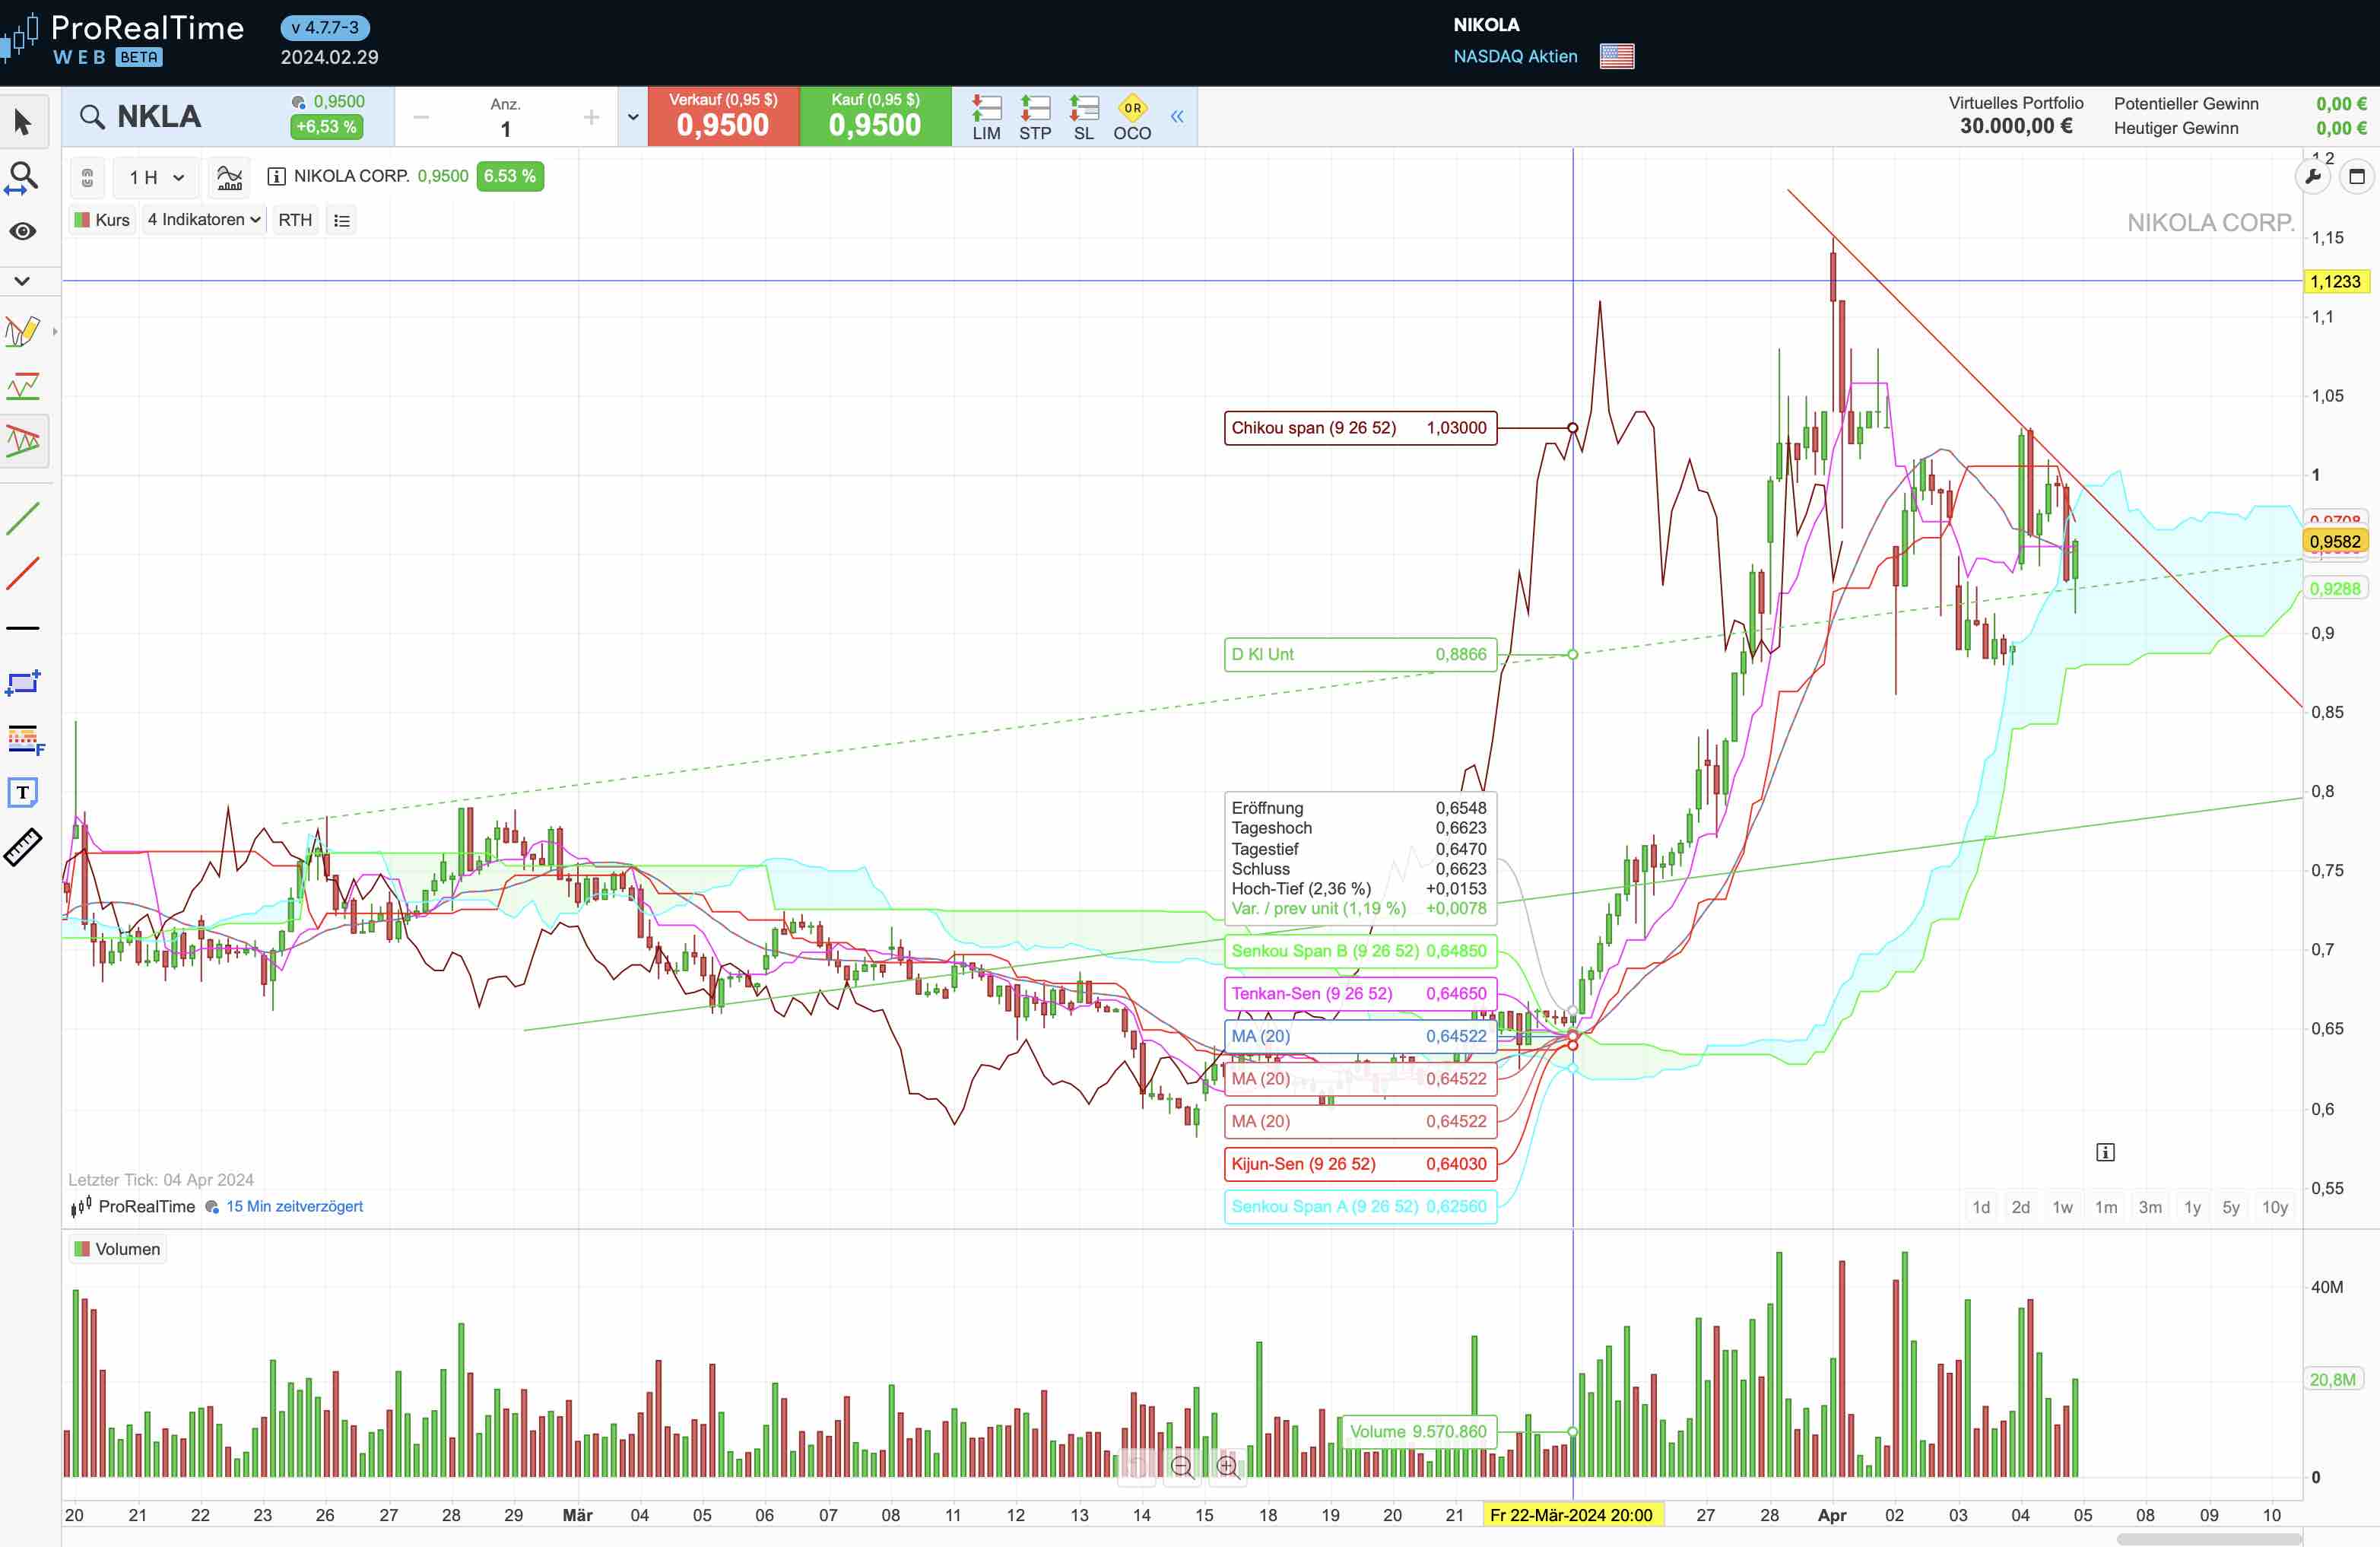The image size is (2380, 1547).
Task: Toggle the magnet link icon
Action: pyautogui.click(x=87, y=177)
